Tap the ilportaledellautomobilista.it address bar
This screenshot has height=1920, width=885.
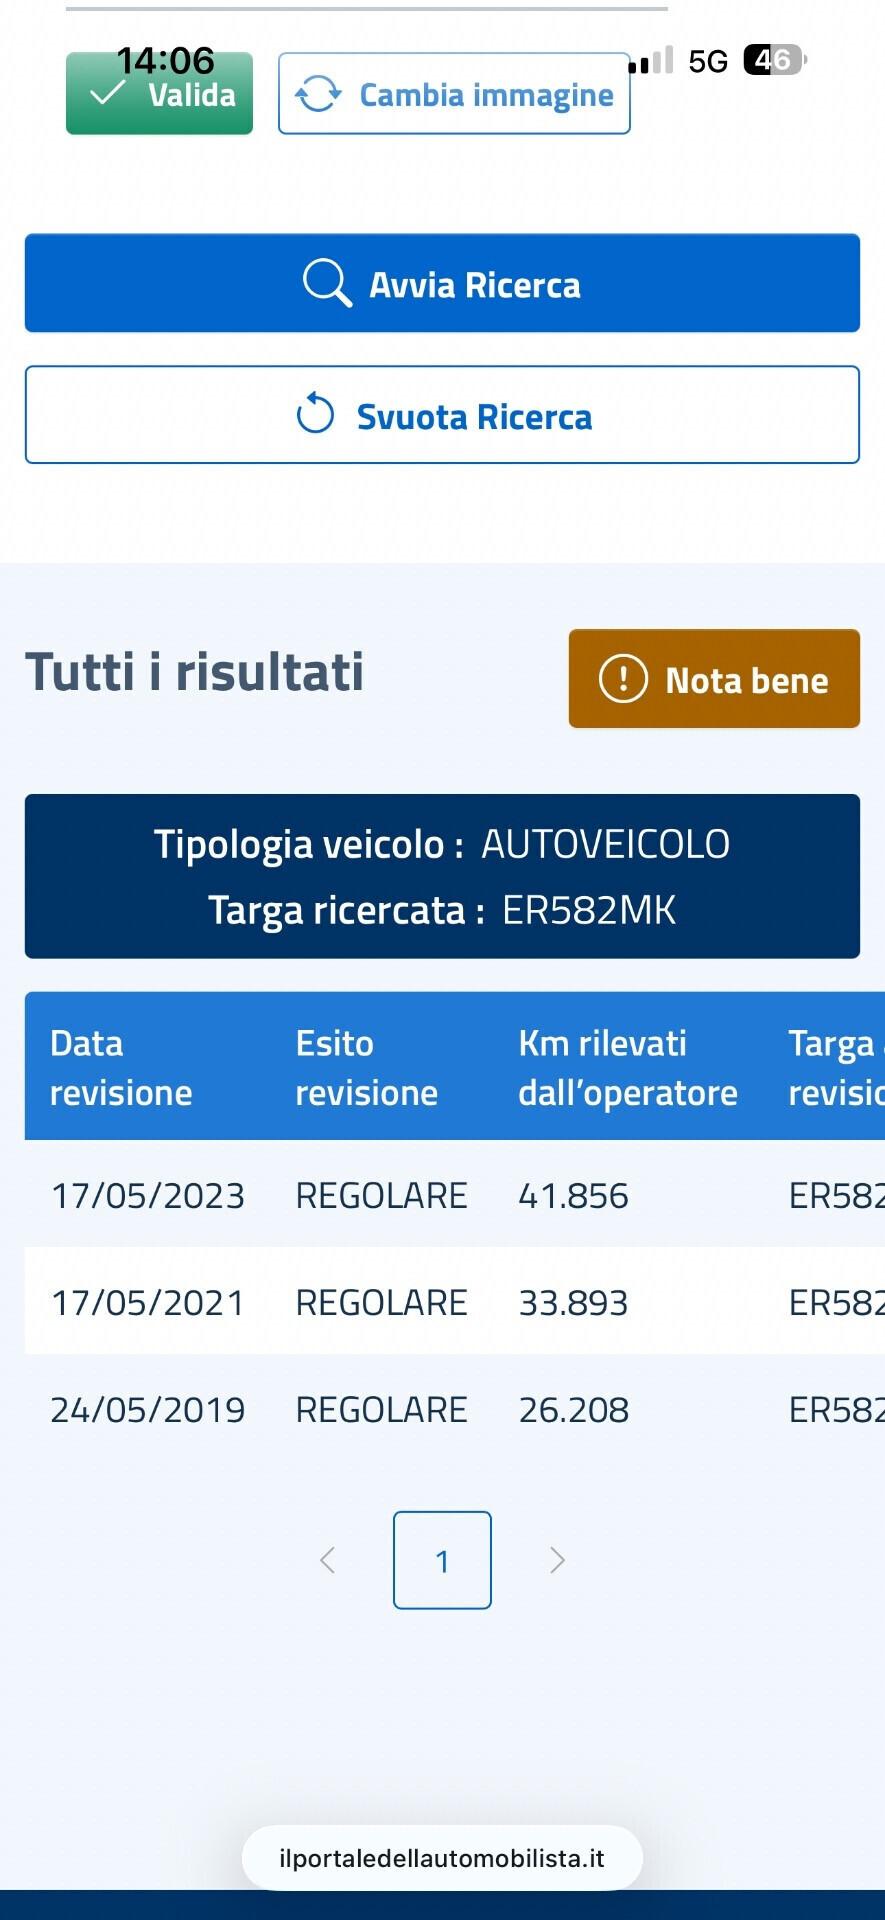[x=442, y=1858]
